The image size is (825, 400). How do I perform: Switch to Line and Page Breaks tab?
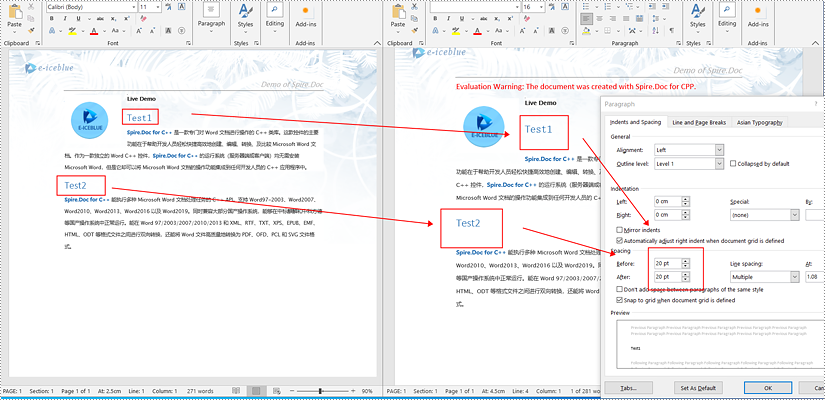pos(699,123)
